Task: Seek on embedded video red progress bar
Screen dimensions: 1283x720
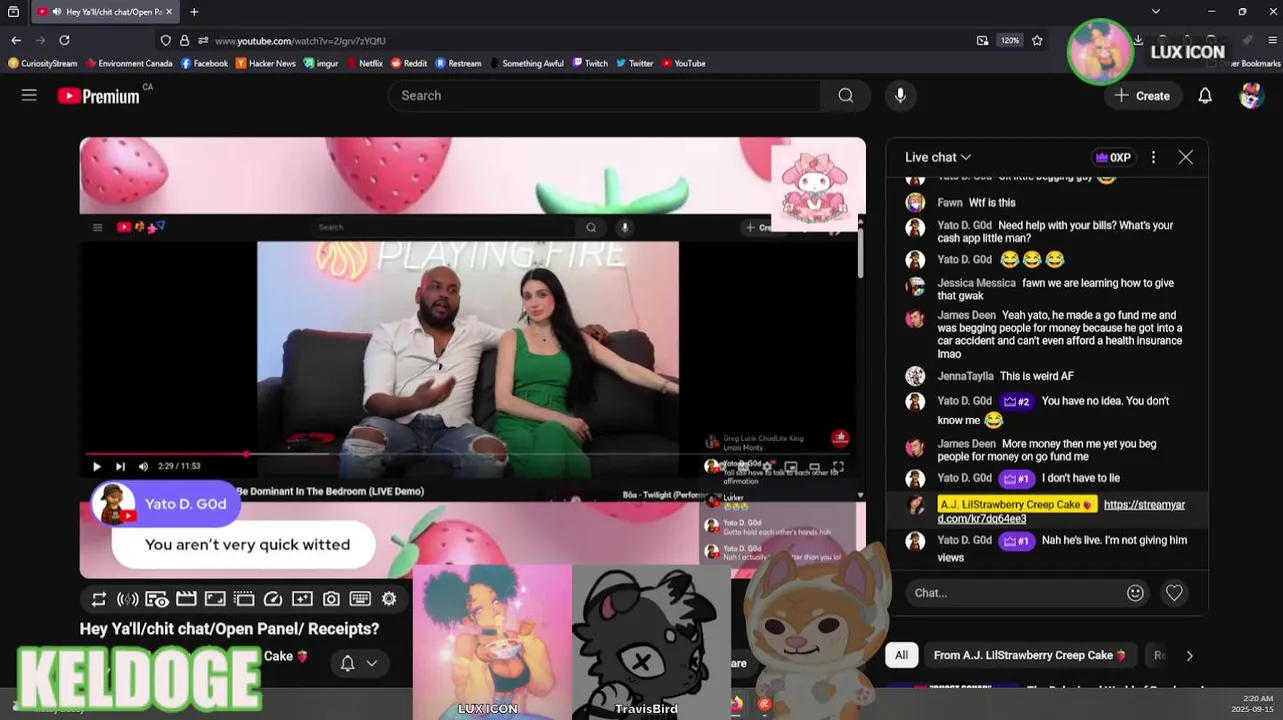Action: pos(468,454)
